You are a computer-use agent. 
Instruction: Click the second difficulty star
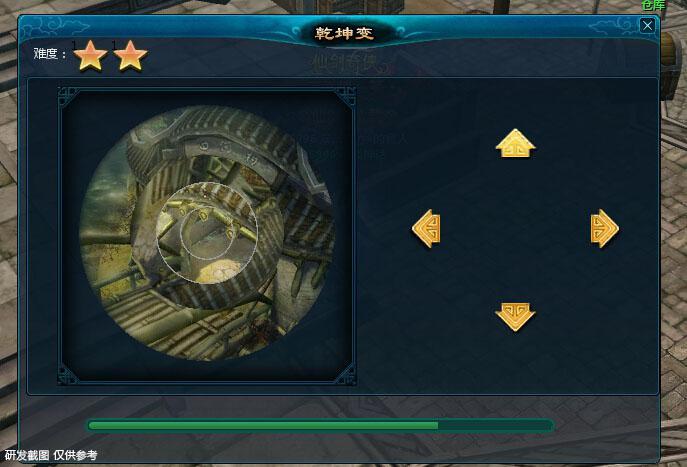tap(130, 56)
